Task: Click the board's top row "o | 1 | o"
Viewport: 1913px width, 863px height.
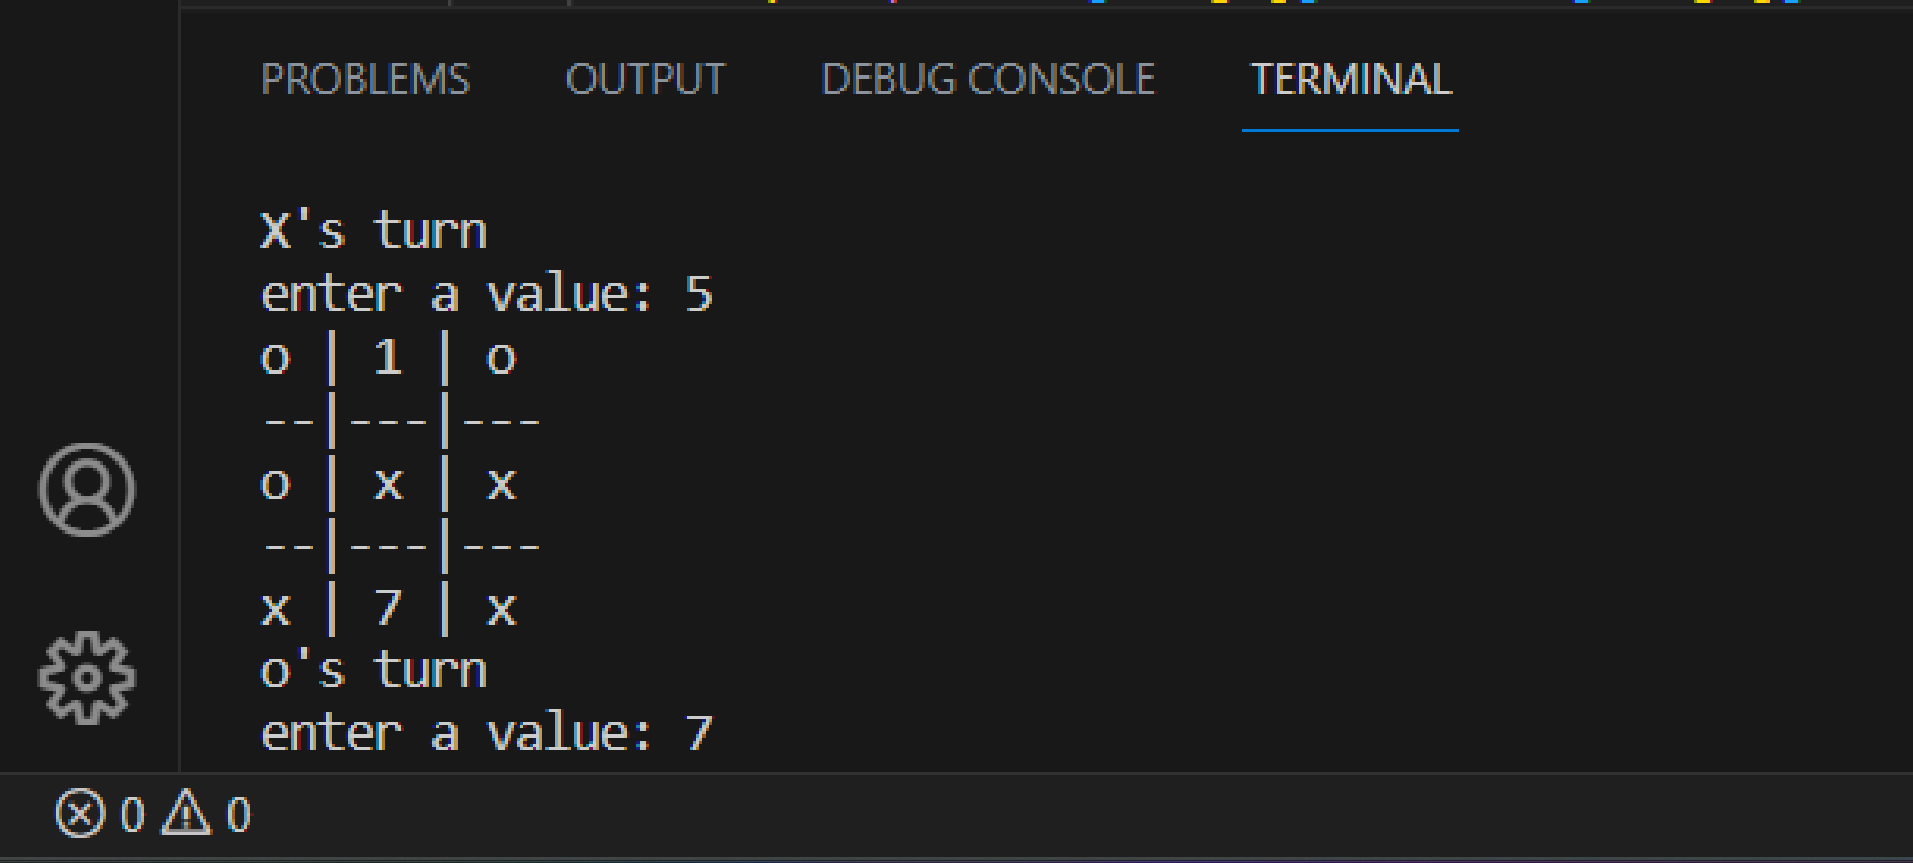Action: [x=388, y=358]
